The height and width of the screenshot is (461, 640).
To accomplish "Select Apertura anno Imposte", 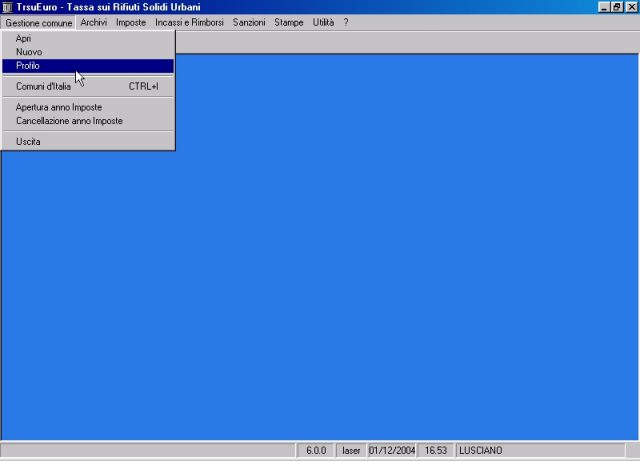I will pyautogui.click(x=88, y=107).
